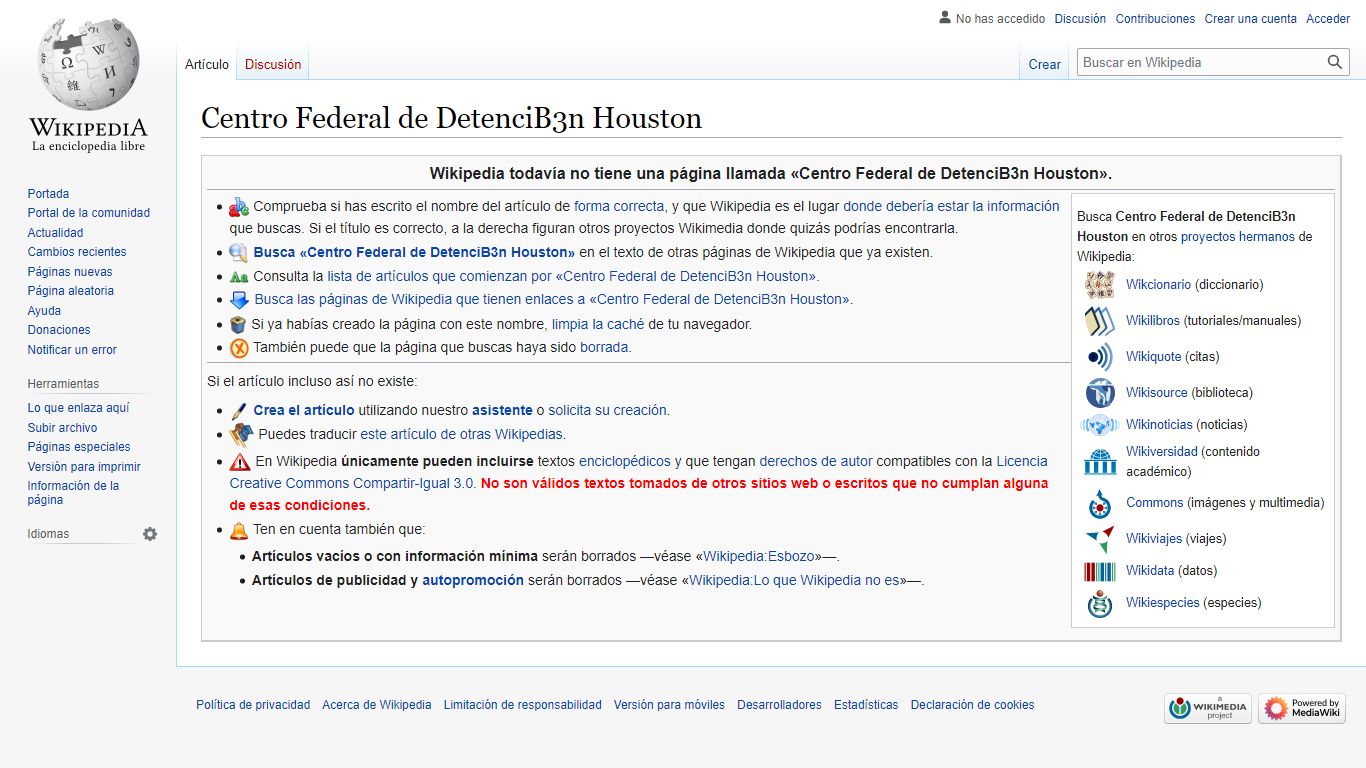
Task: Open the Contribuciones link at the top
Action: click(1155, 19)
